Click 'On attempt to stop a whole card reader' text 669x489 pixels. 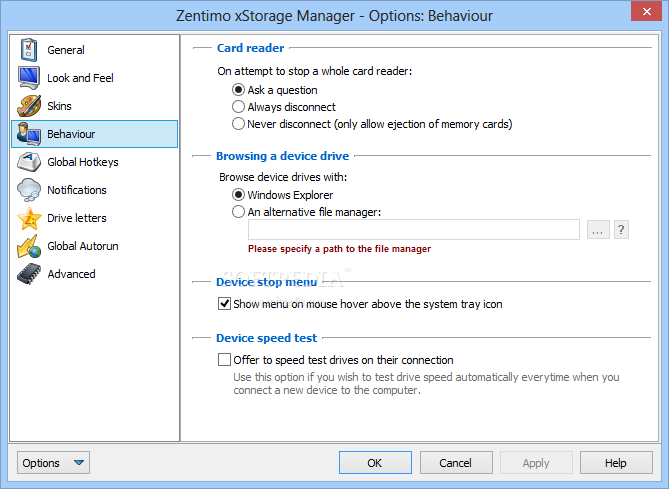(x=314, y=71)
